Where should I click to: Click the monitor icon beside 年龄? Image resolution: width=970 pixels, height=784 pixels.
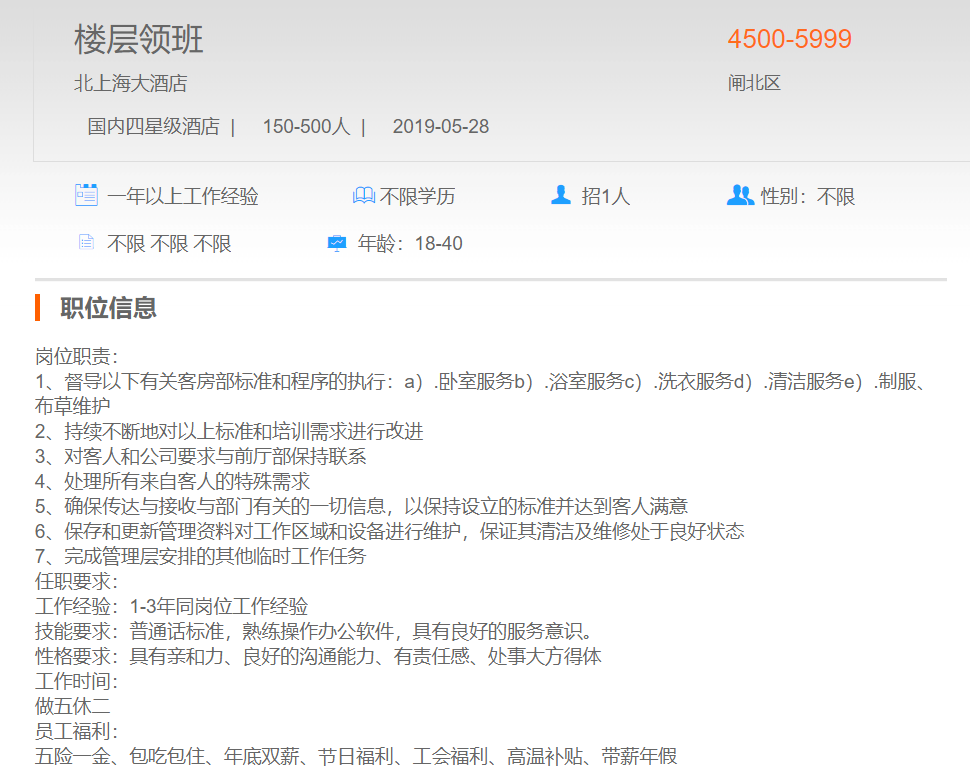[337, 243]
